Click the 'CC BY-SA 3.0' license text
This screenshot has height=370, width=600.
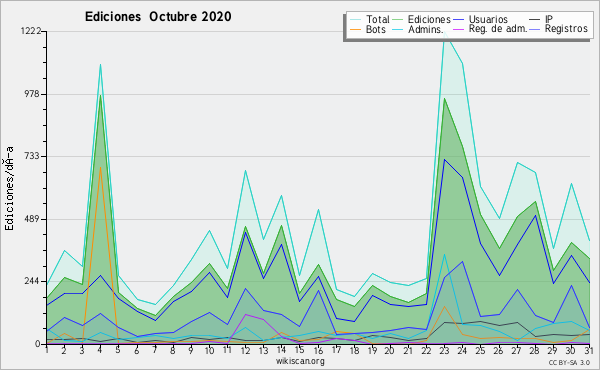tap(569, 362)
